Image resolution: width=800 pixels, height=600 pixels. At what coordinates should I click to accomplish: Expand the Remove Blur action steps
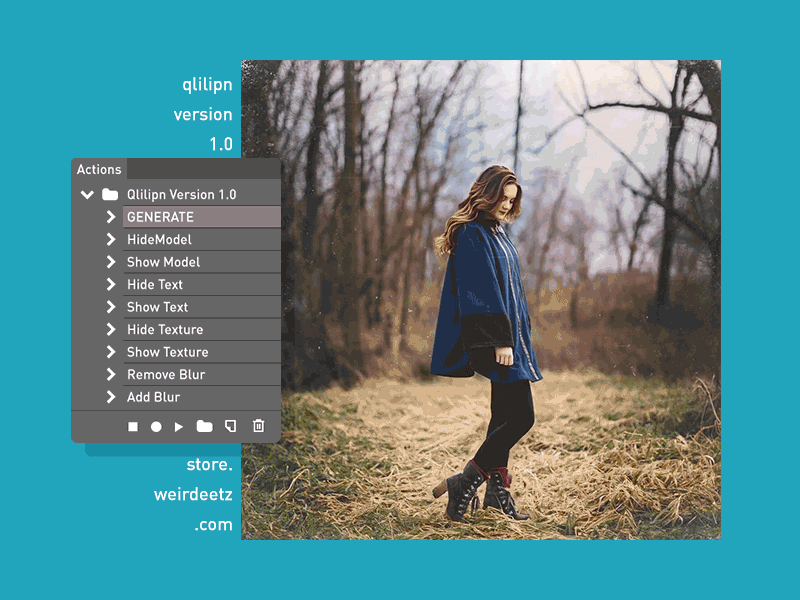pos(113,374)
